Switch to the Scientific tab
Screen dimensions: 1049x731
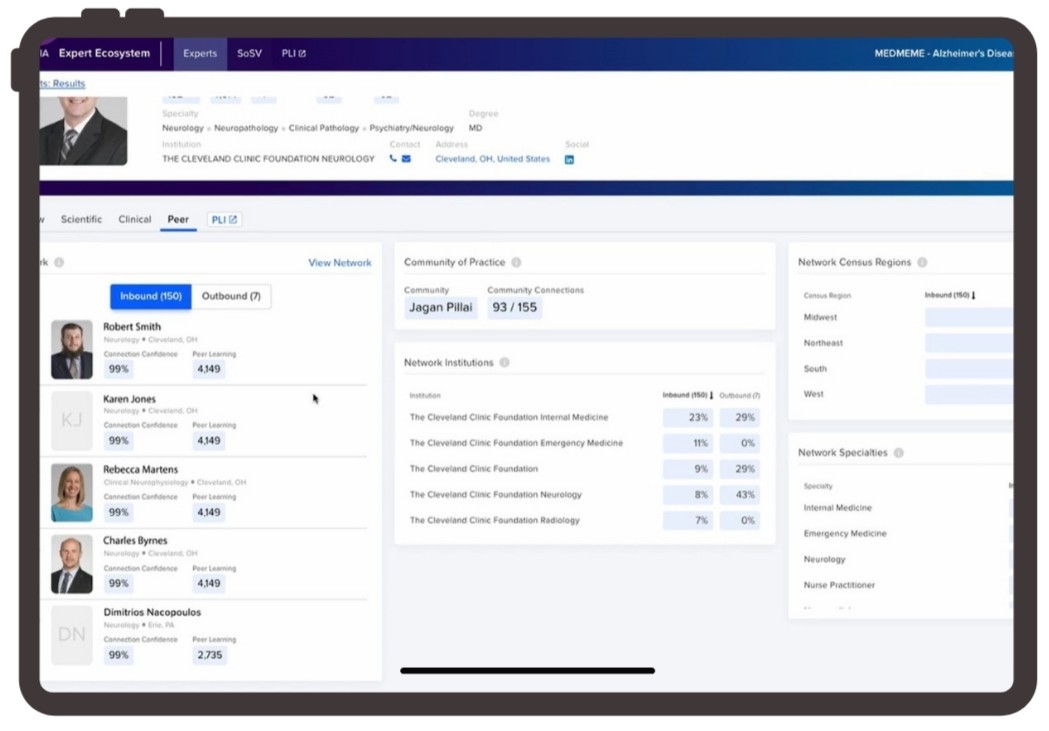81,219
